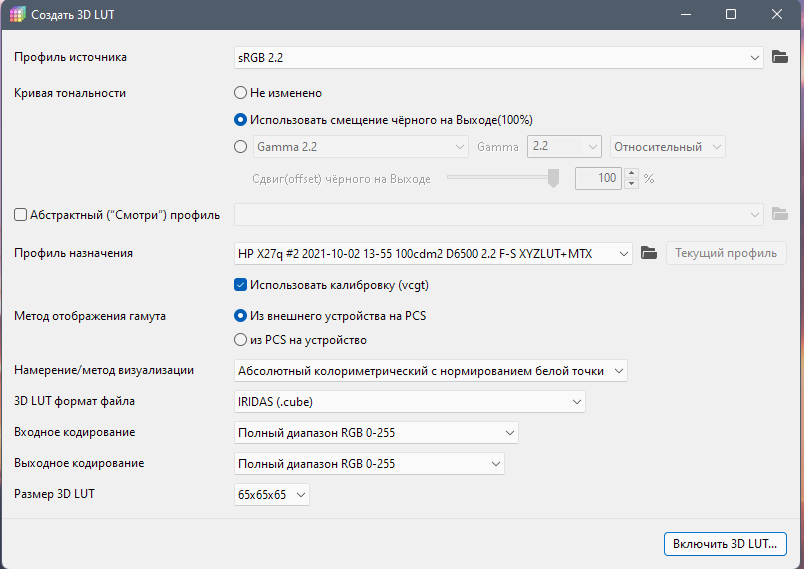Viewport: 804px width, 569px height.
Task: Choose 'из PCS на устройство' gamut mapping
Action: (x=240, y=339)
